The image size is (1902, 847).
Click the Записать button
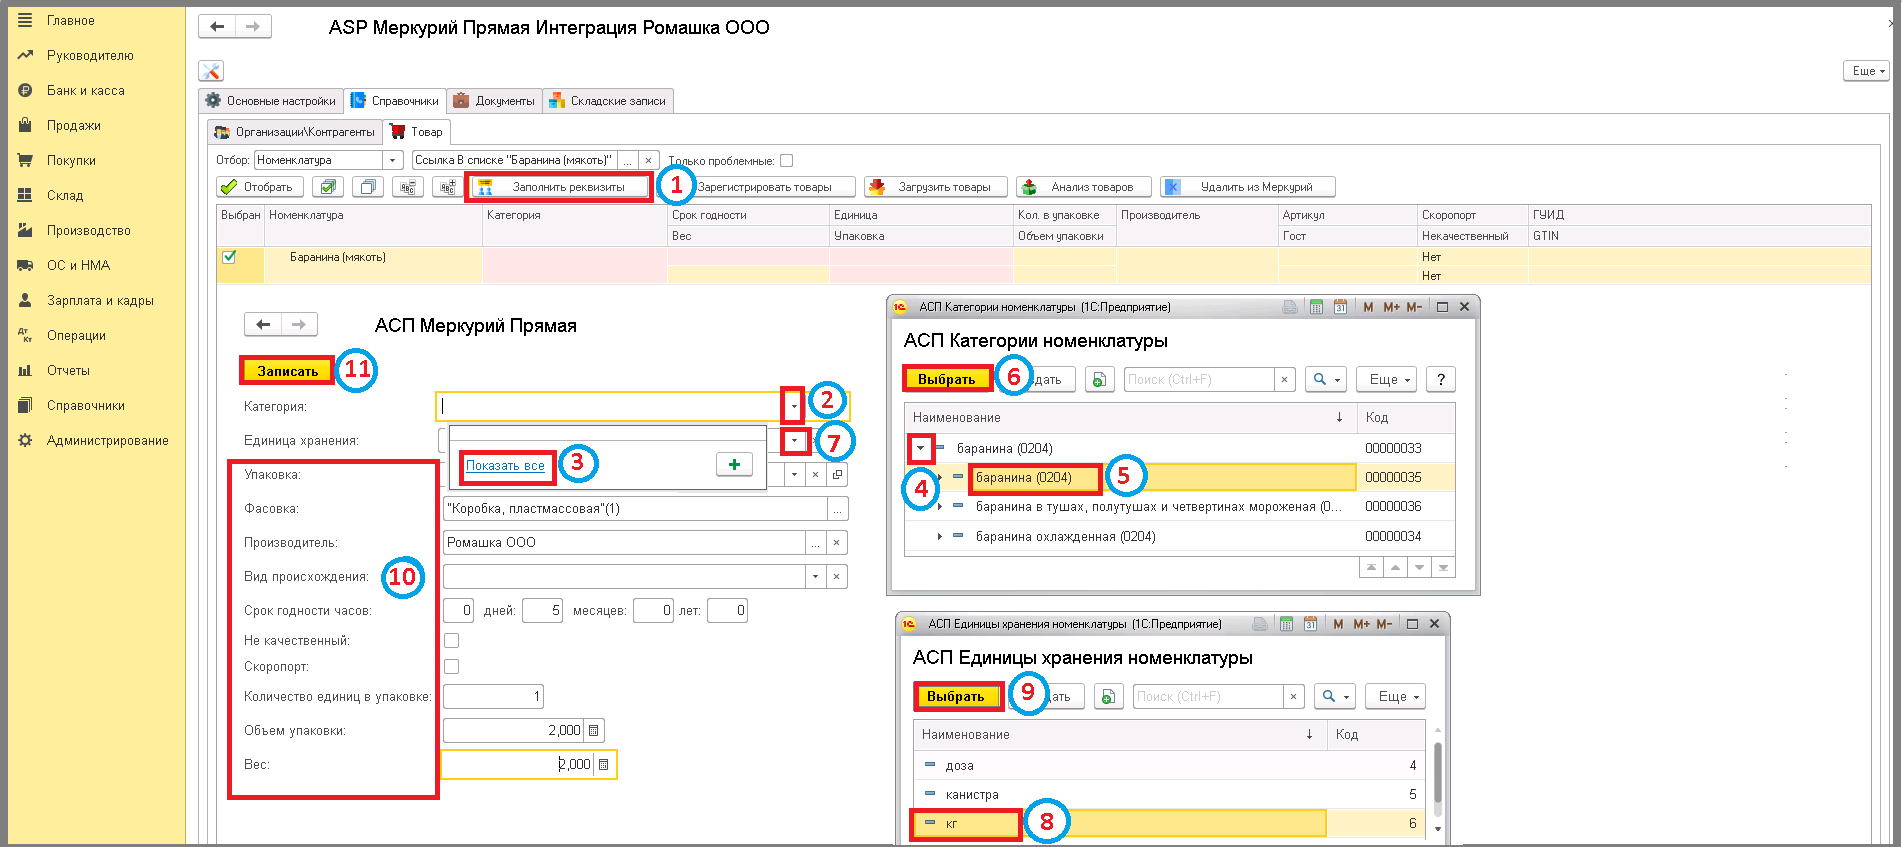[287, 371]
